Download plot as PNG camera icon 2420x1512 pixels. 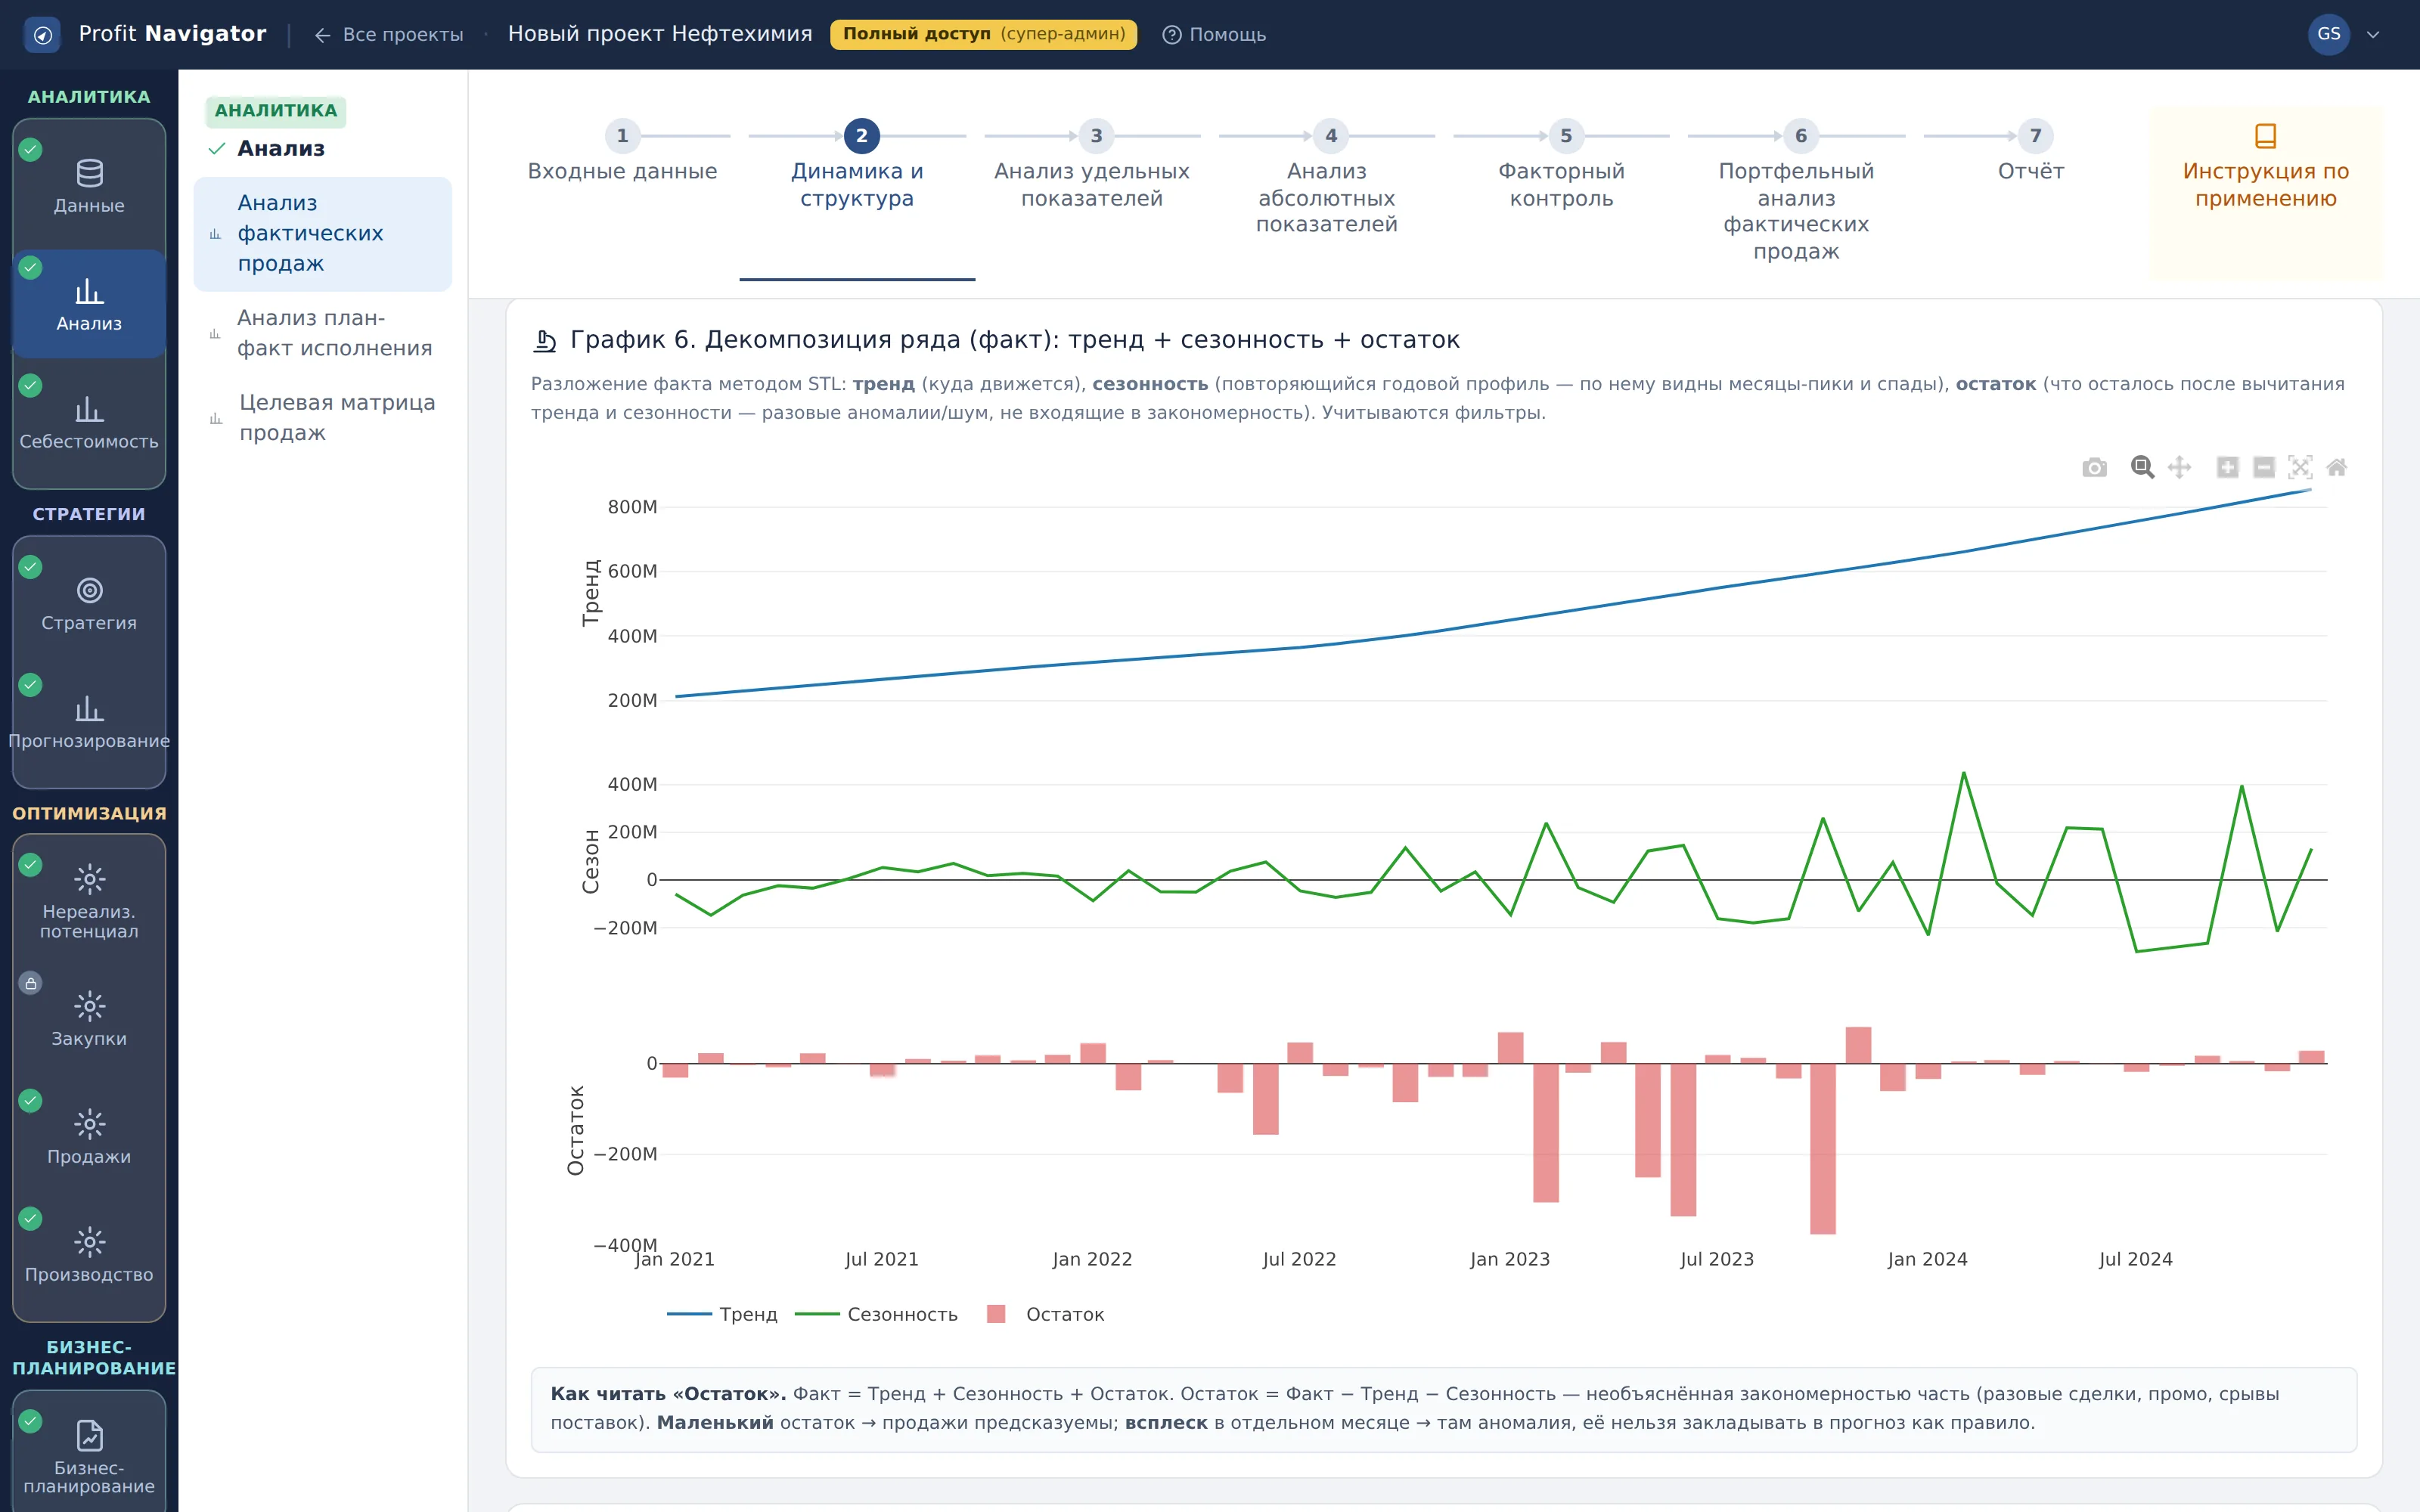(2094, 467)
